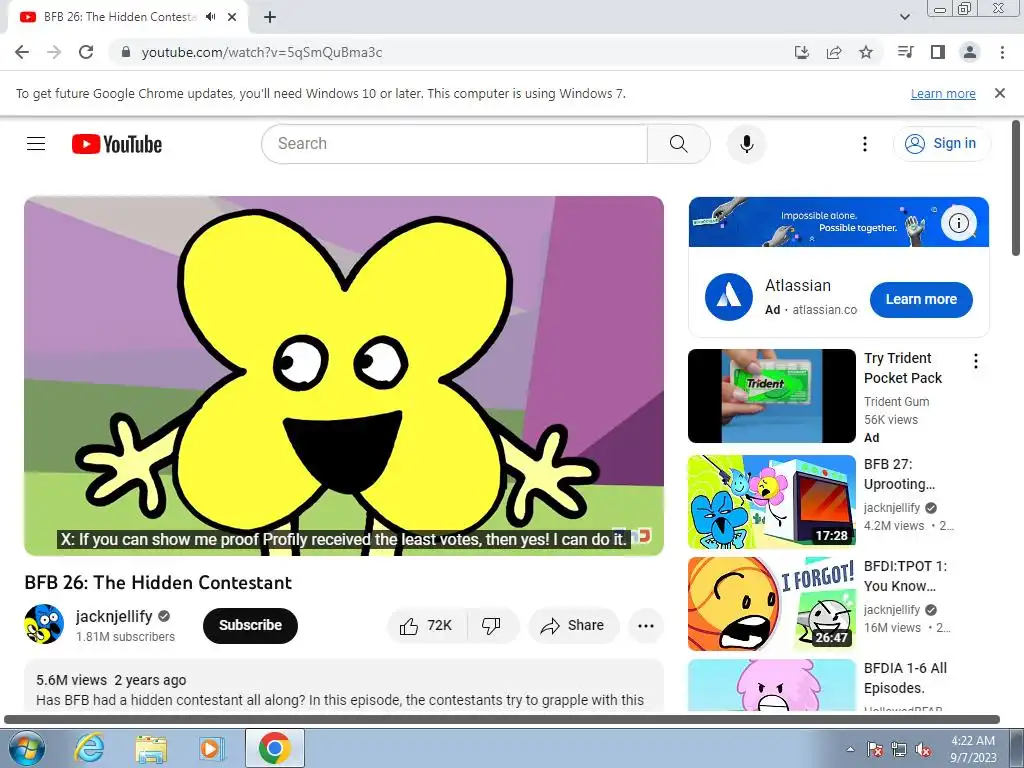1024x768 pixels.
Task: Open more actions ellipsis below video
Action: (x=646, y=626)
